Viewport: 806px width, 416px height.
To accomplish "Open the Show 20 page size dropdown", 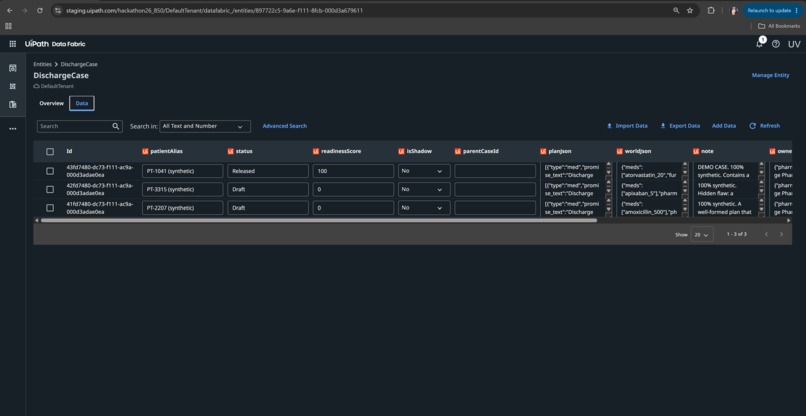I will pyautogui.click(x=702, y=234).
